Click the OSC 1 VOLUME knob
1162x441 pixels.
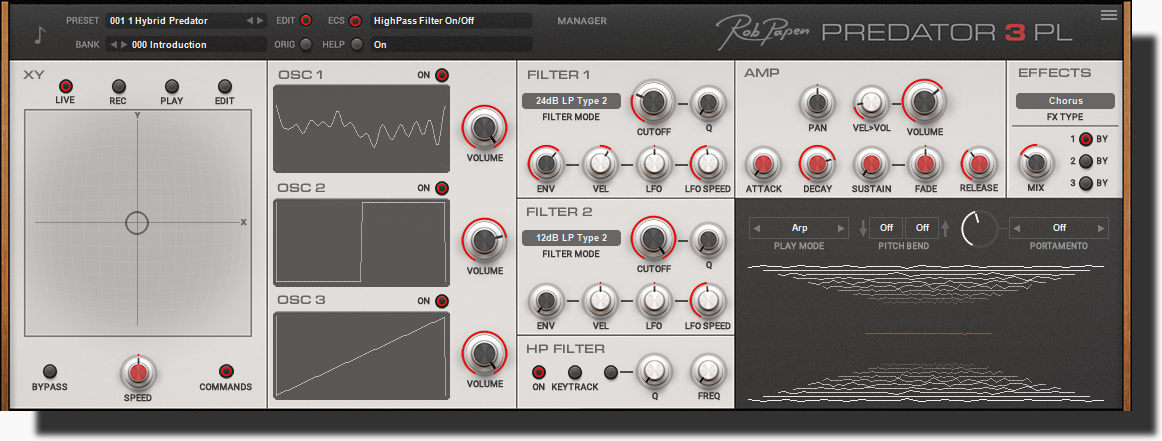484,127
